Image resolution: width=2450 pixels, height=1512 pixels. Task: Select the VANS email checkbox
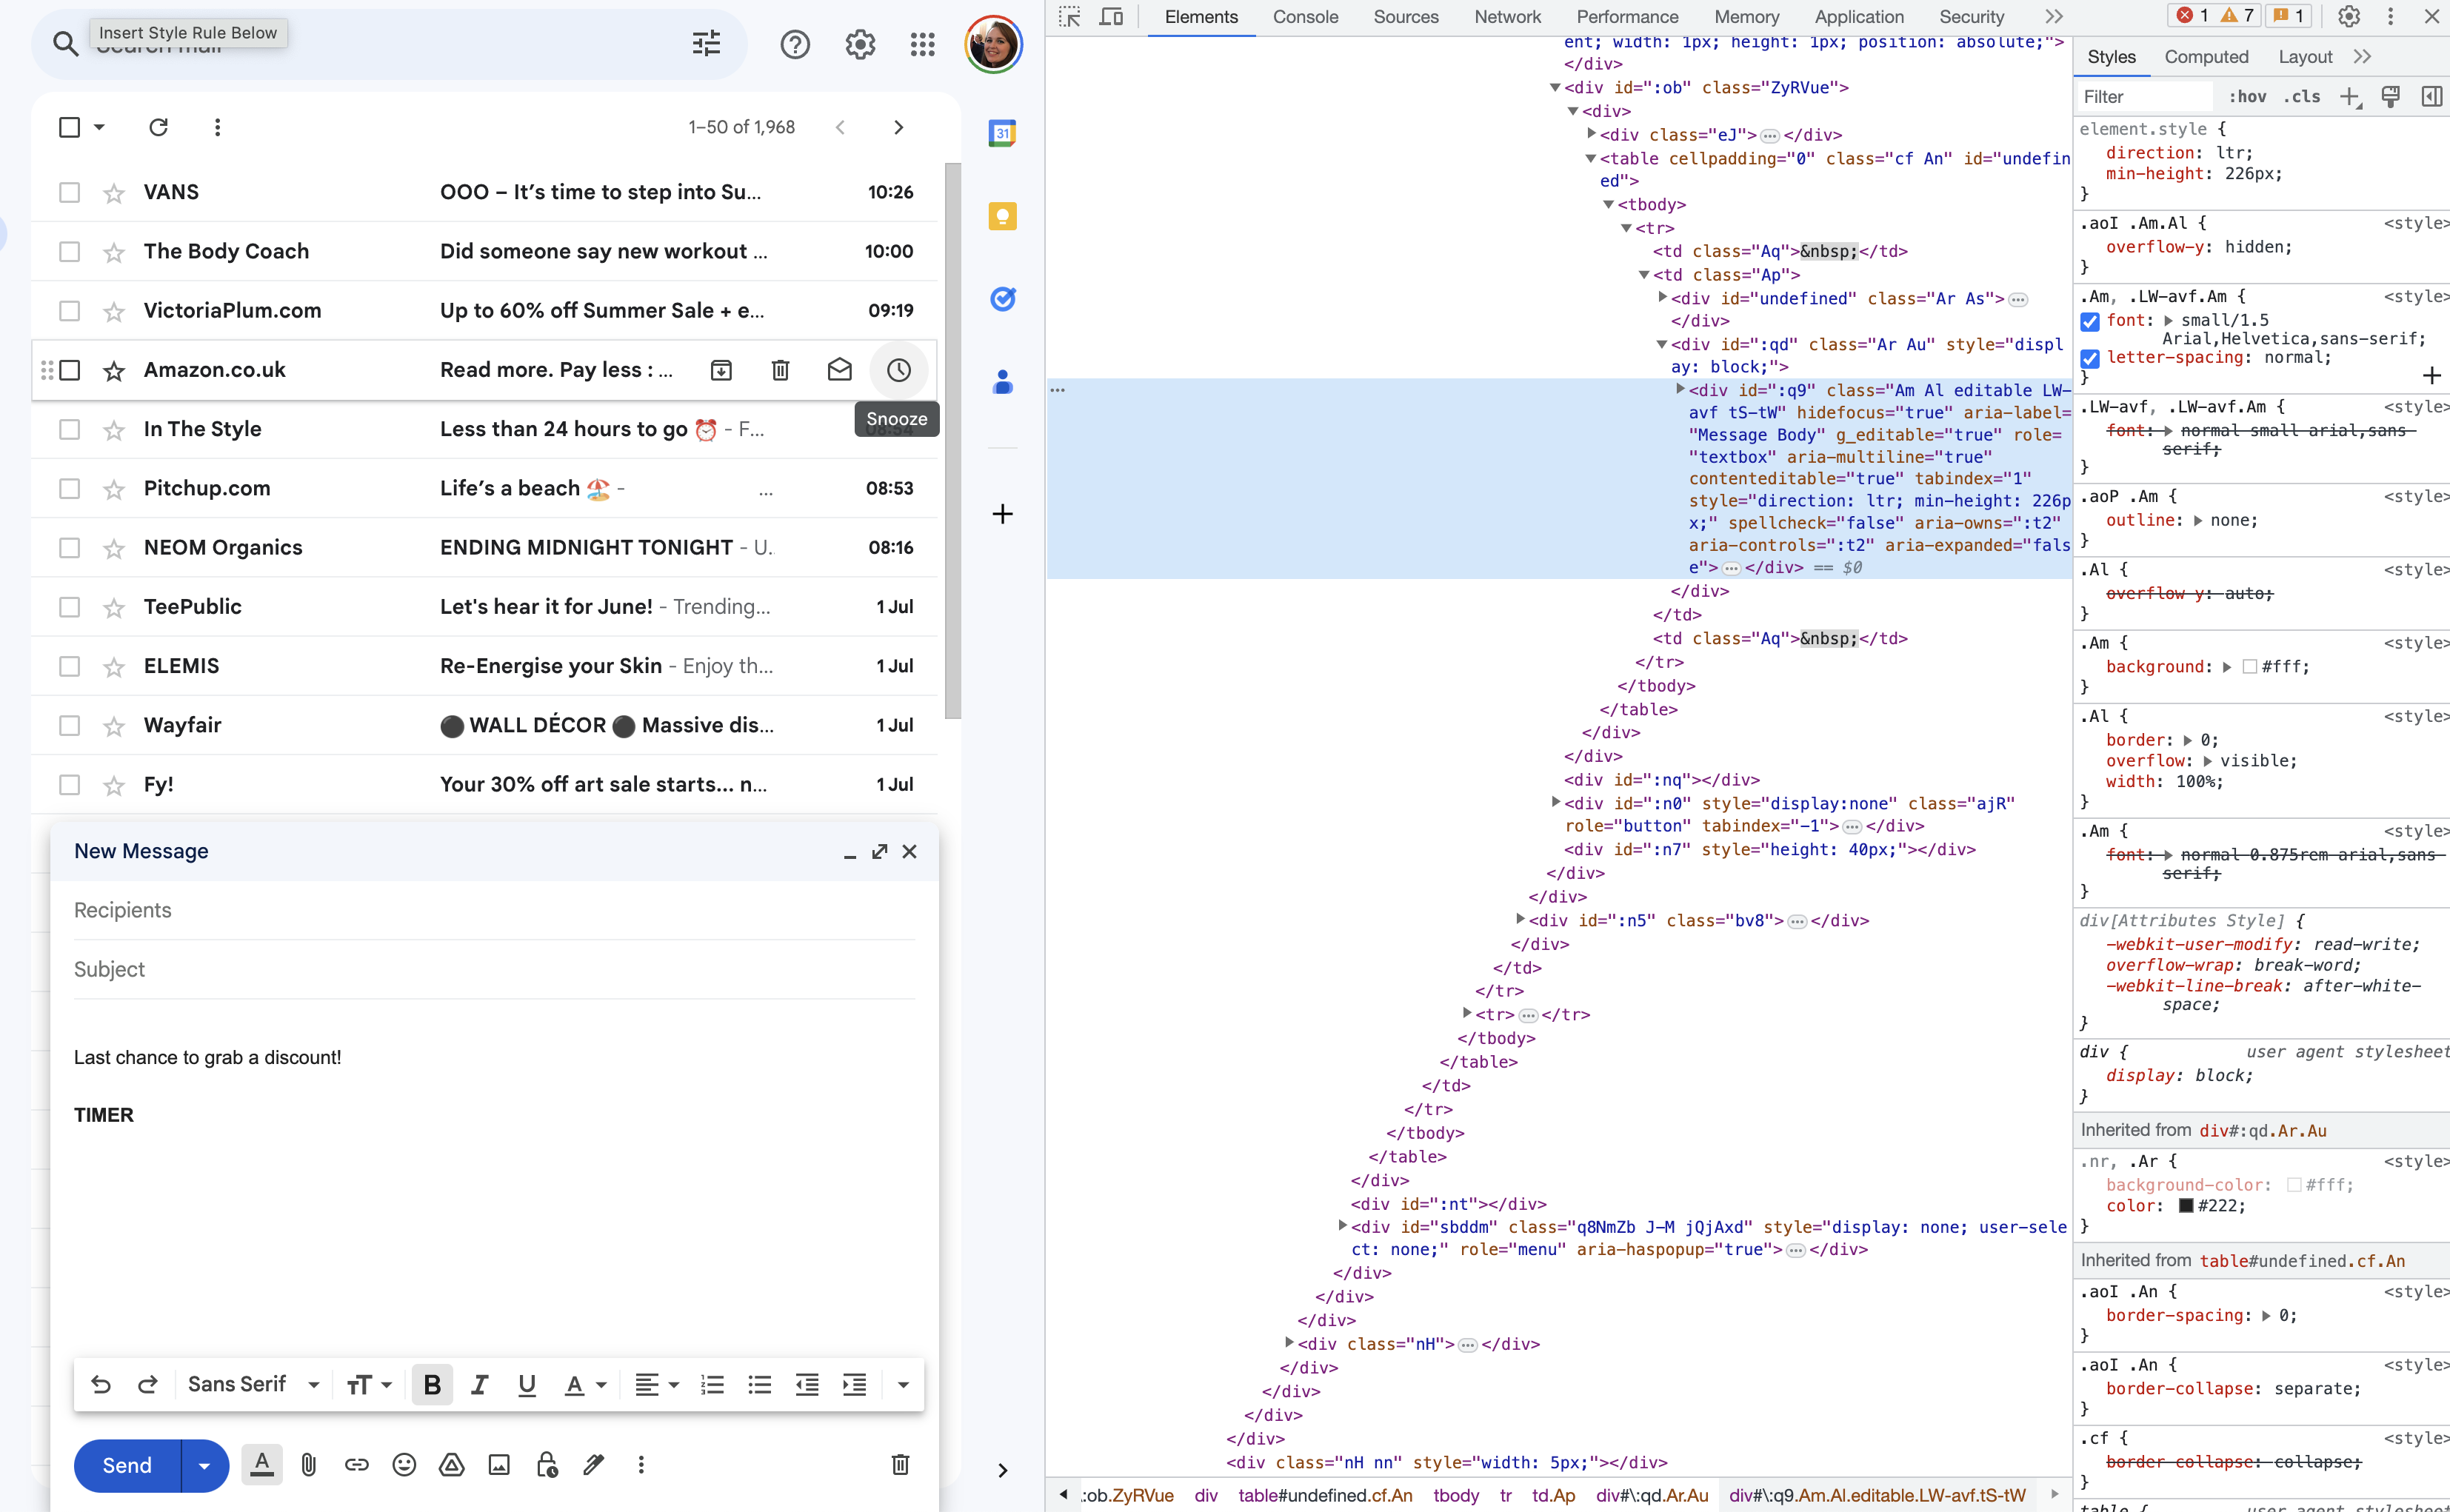click(x=69, y=192)
